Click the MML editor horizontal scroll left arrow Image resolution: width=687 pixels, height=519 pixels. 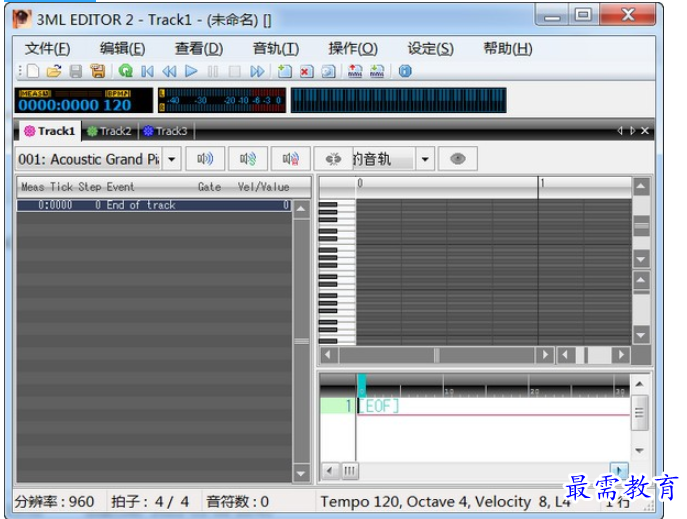[329, 471]
